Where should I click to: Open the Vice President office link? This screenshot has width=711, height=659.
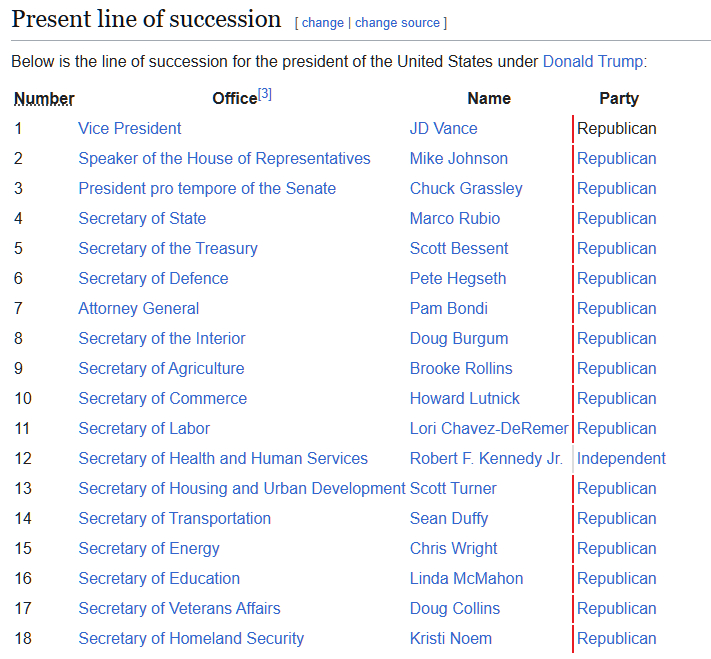(x=130, y=128)
